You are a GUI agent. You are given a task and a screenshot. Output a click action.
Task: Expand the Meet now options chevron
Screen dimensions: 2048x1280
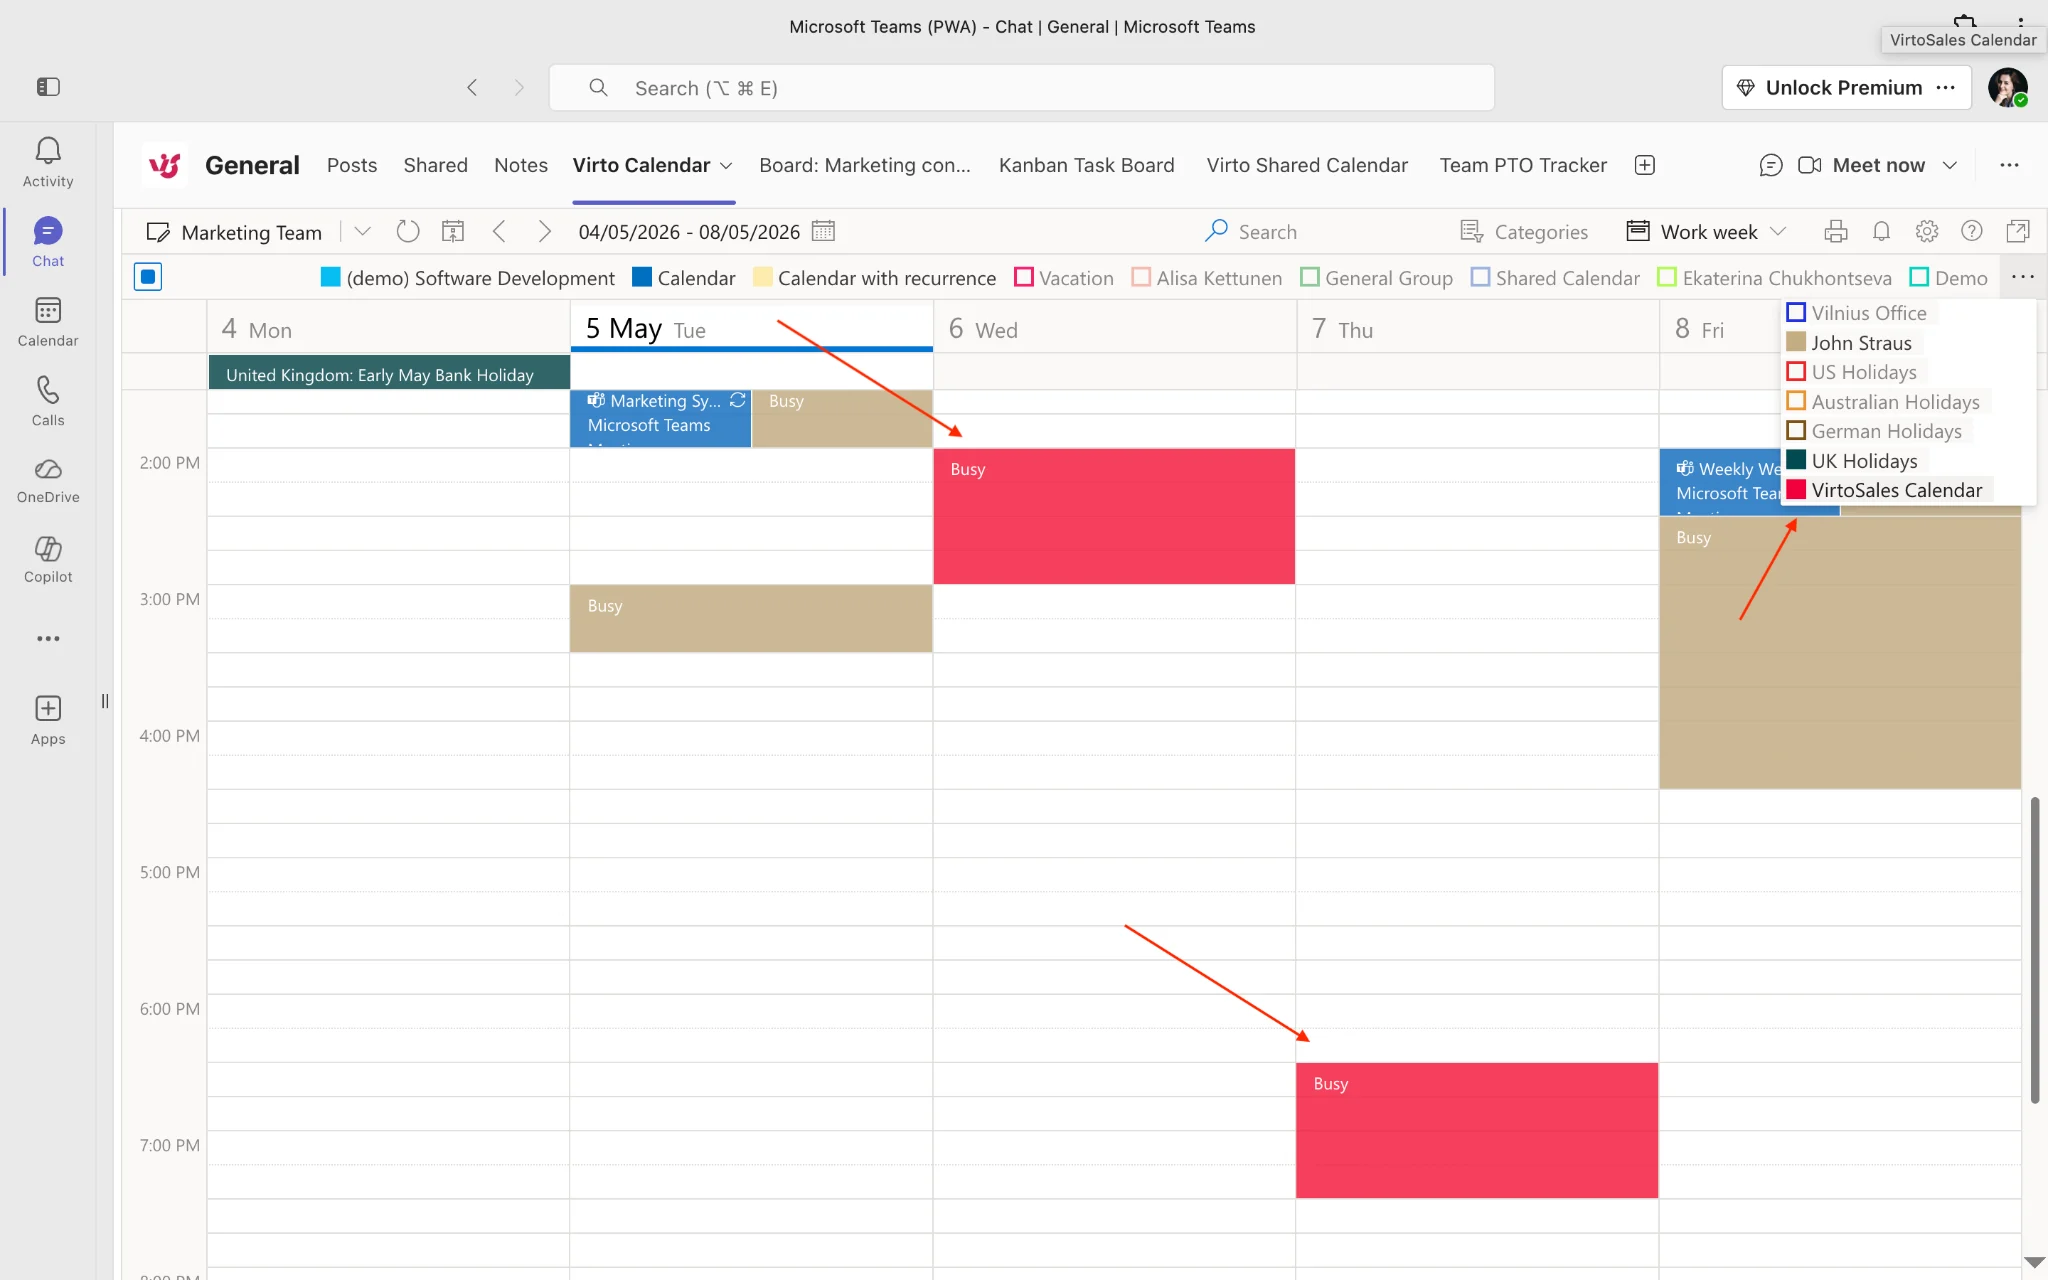coord(1950,165)
